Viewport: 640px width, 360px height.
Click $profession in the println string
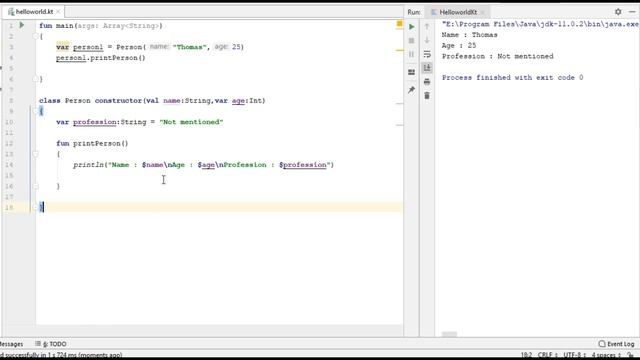[x=303, y=165]
